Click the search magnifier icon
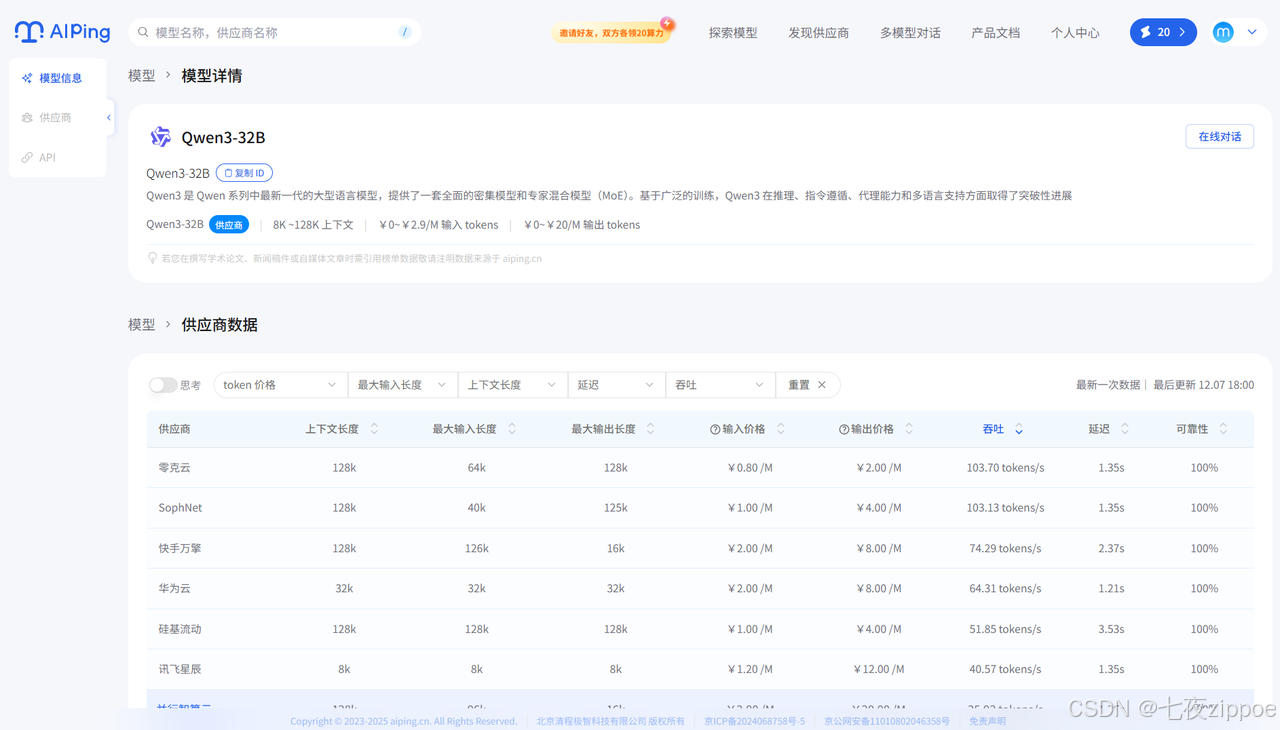Viewport: 1280px width, 730px height. click(143, 33)
